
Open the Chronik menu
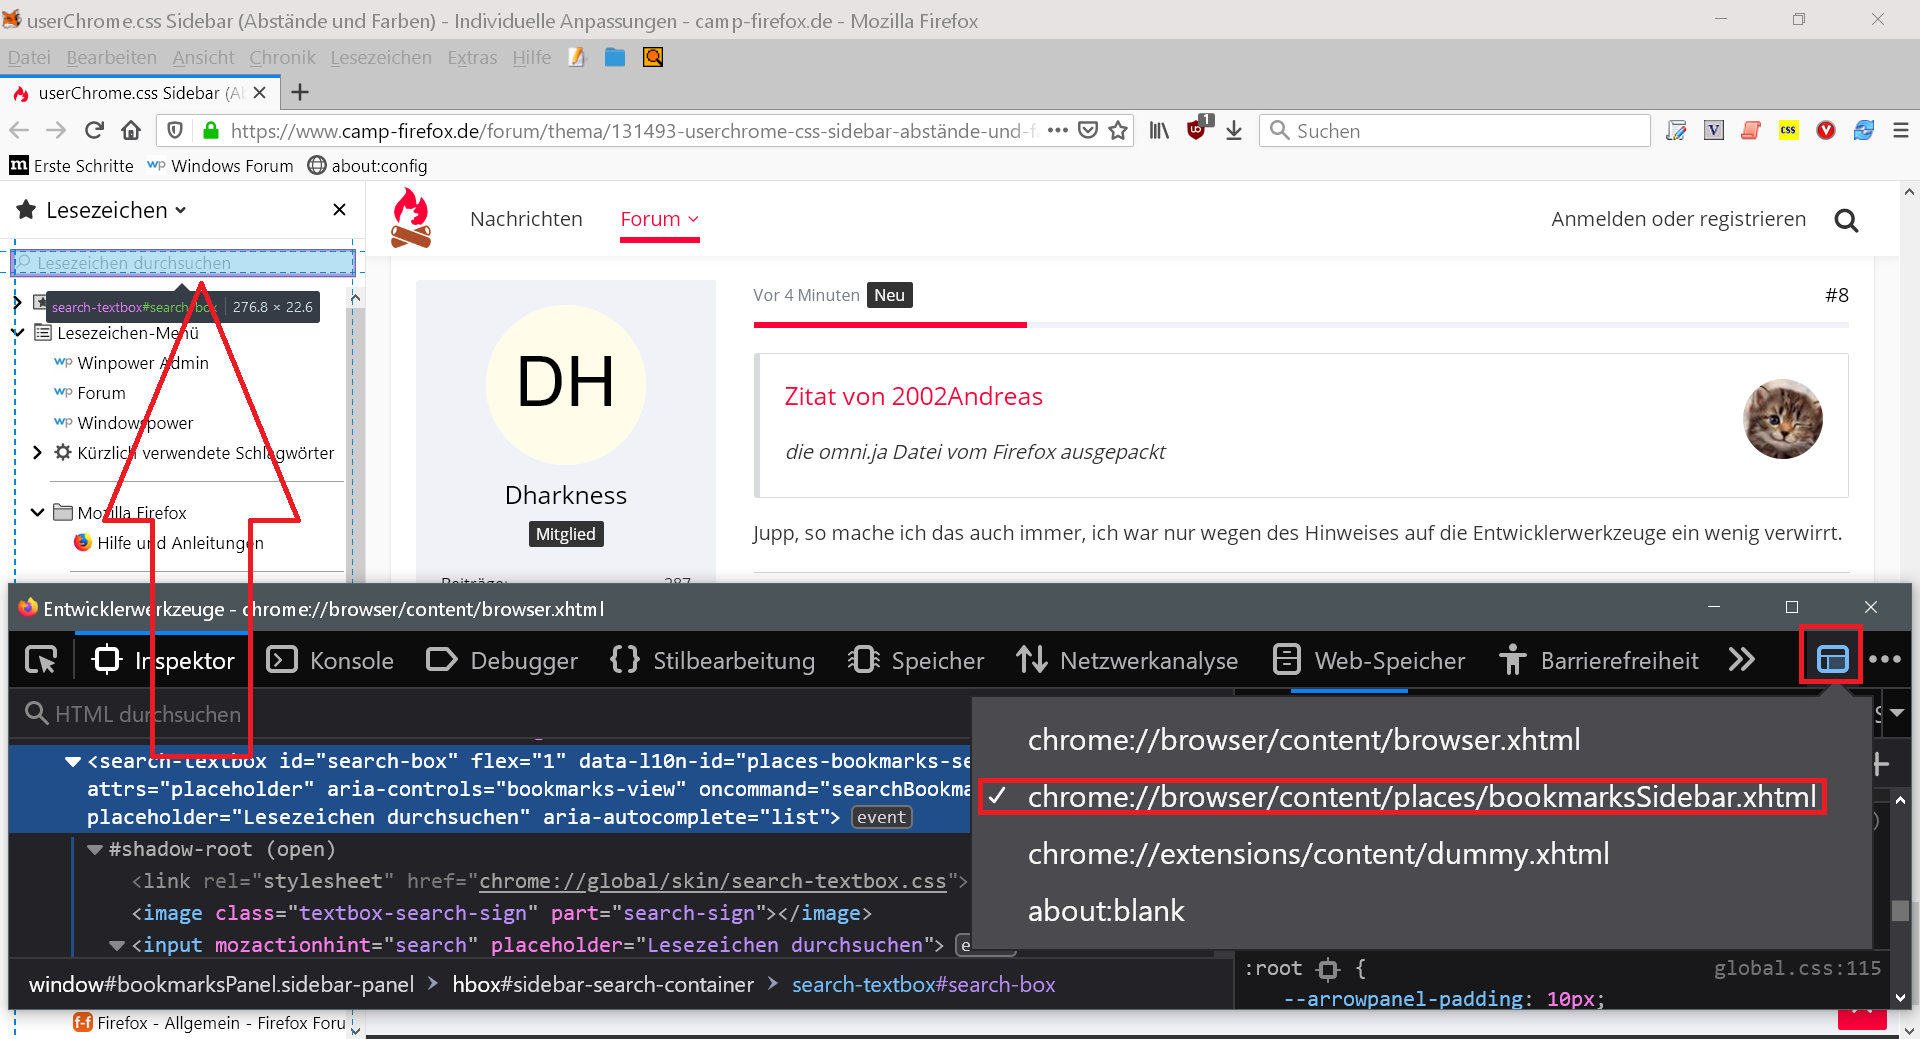[x=282, y=58]
